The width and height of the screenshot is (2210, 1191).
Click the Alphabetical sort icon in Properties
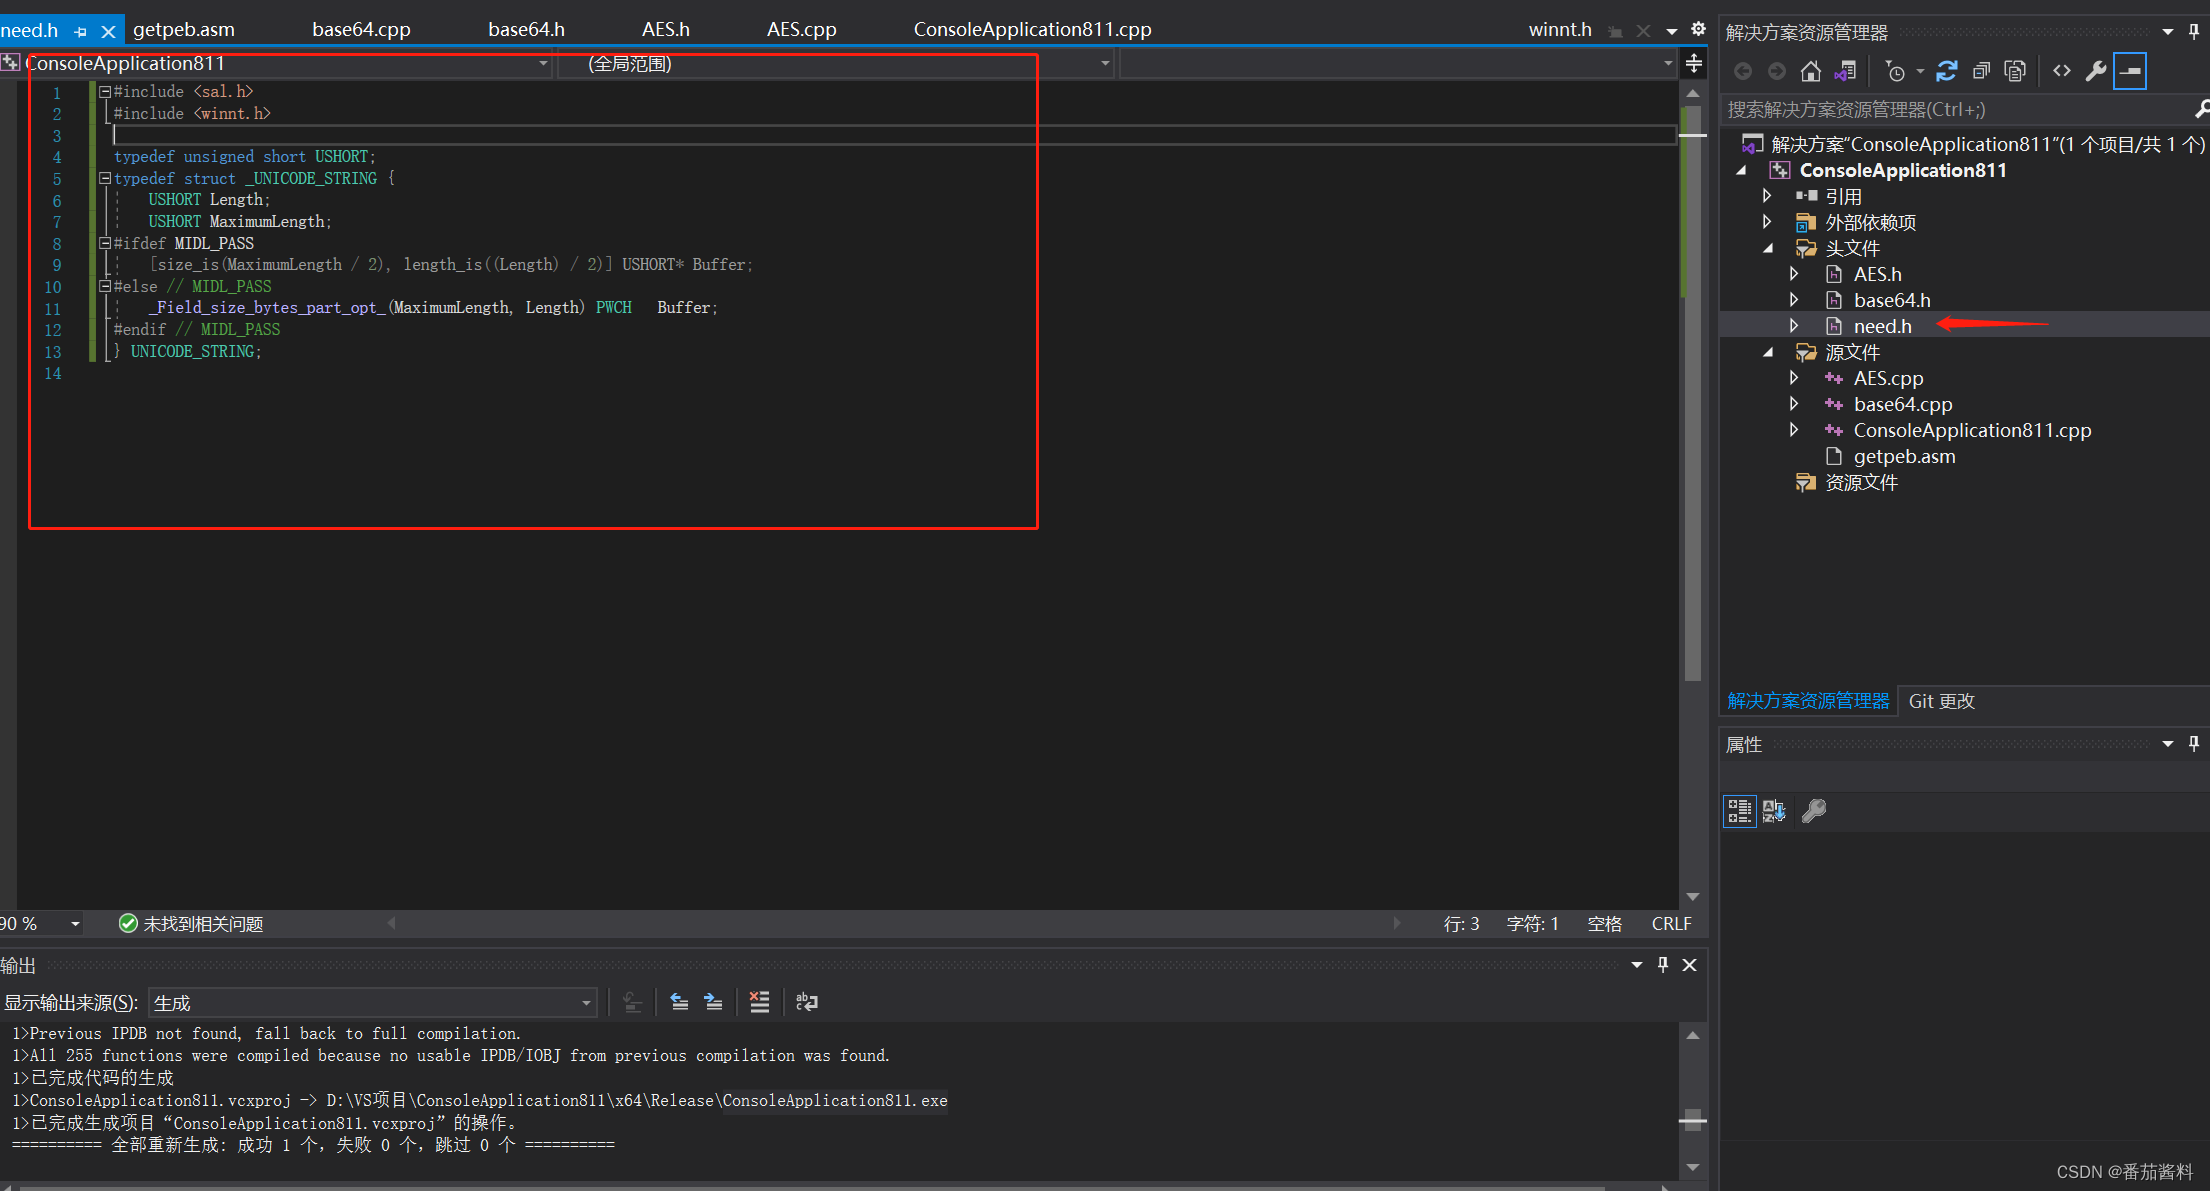coord(1774,811)
